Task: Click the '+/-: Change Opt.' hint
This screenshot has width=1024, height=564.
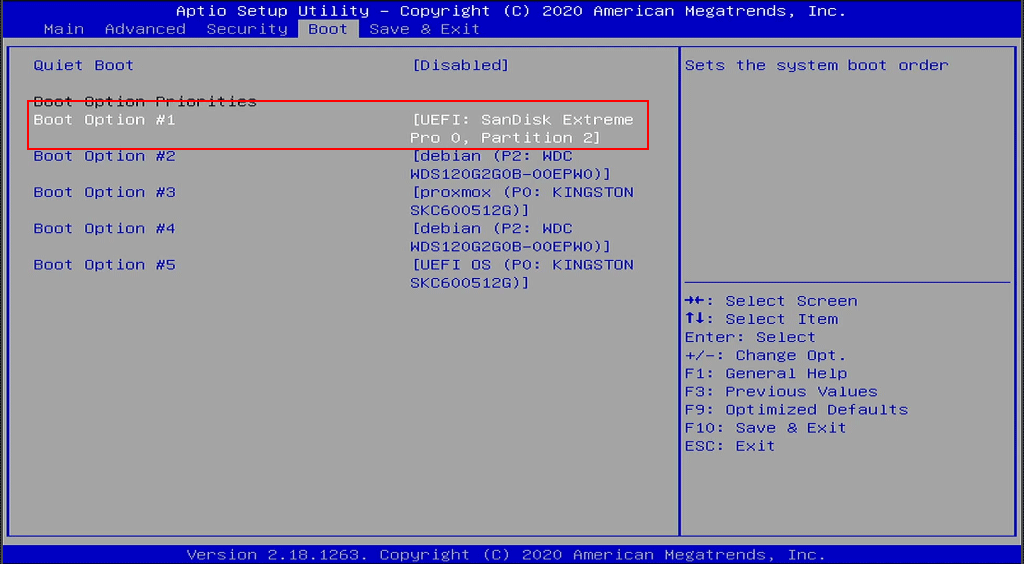Action: [765, 356]
